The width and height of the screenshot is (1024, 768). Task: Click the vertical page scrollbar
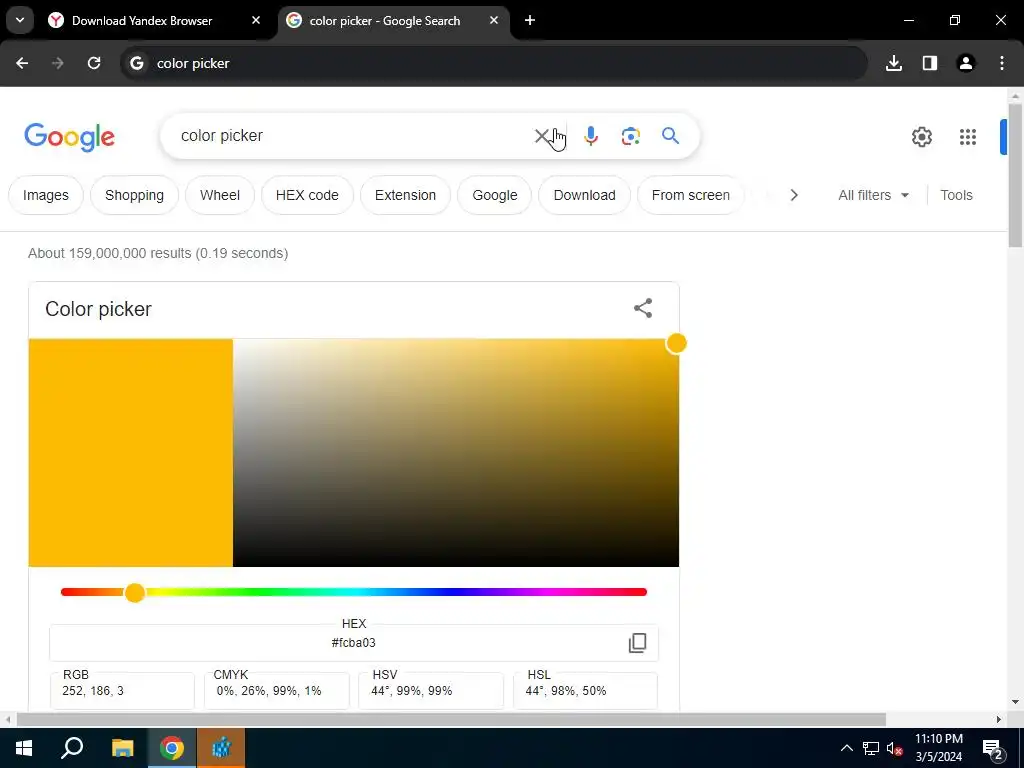coord(1015,176)
